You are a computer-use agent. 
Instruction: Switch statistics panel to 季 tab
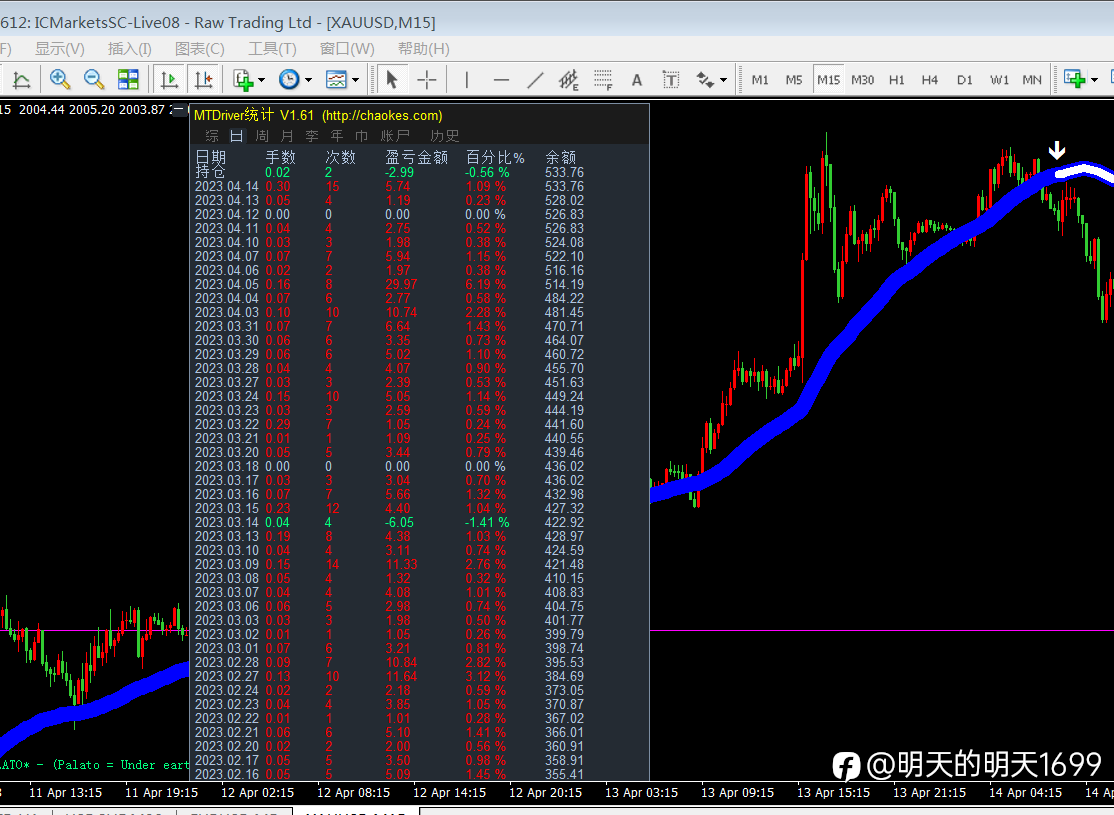[x=312, y=136]
